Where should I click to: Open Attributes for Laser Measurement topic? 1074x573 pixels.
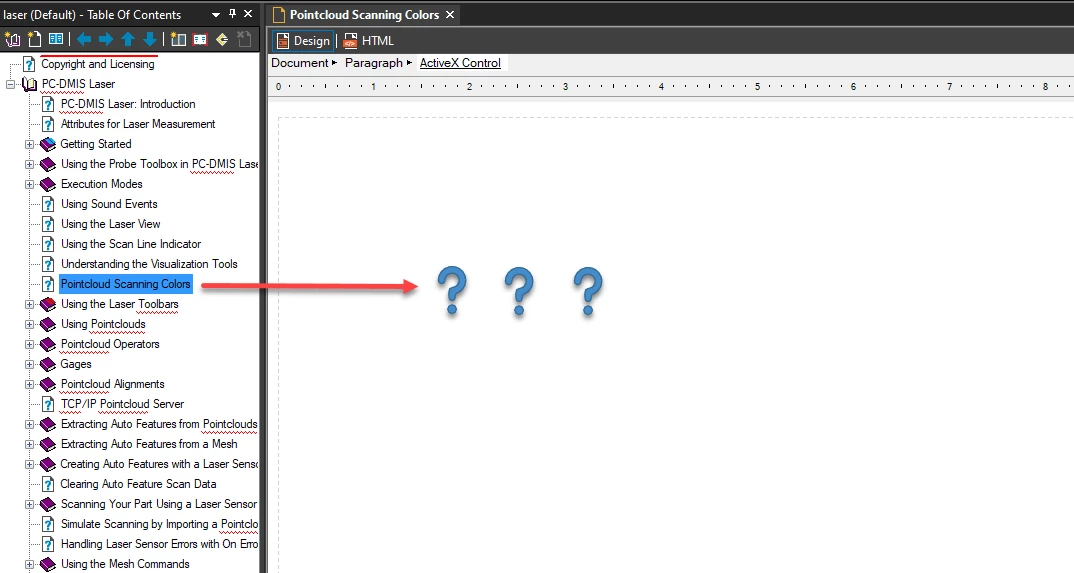tap(138, 124)
